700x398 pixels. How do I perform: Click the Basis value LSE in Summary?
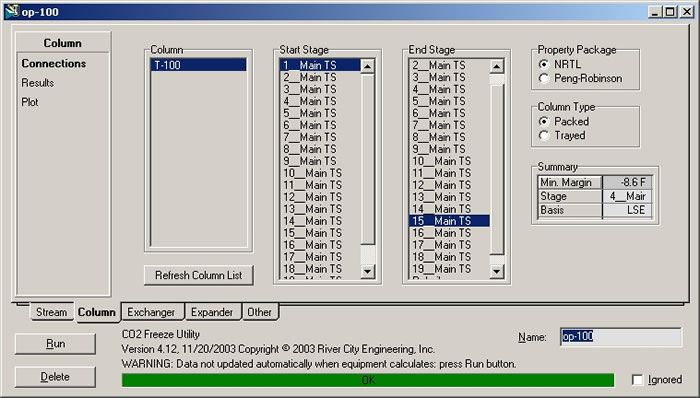(628, 210)
